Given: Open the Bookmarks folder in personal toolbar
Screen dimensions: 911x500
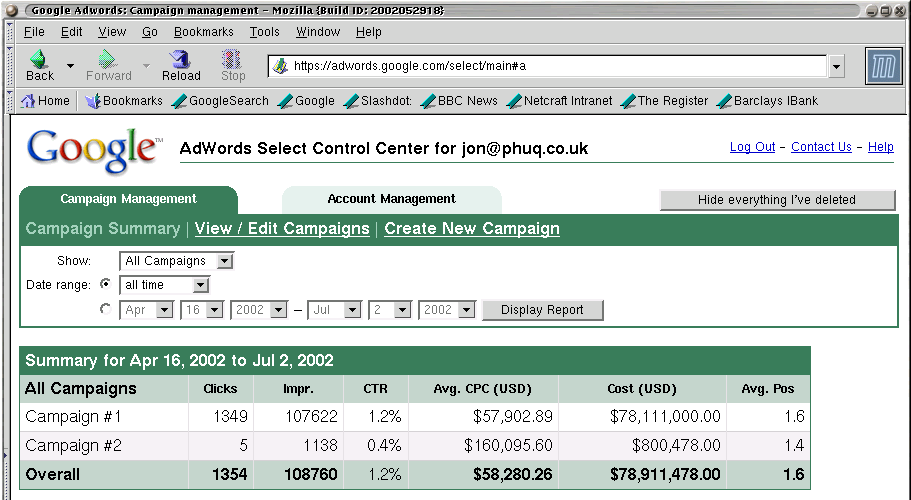Looking at the screenshot, I should click(124, 101).
